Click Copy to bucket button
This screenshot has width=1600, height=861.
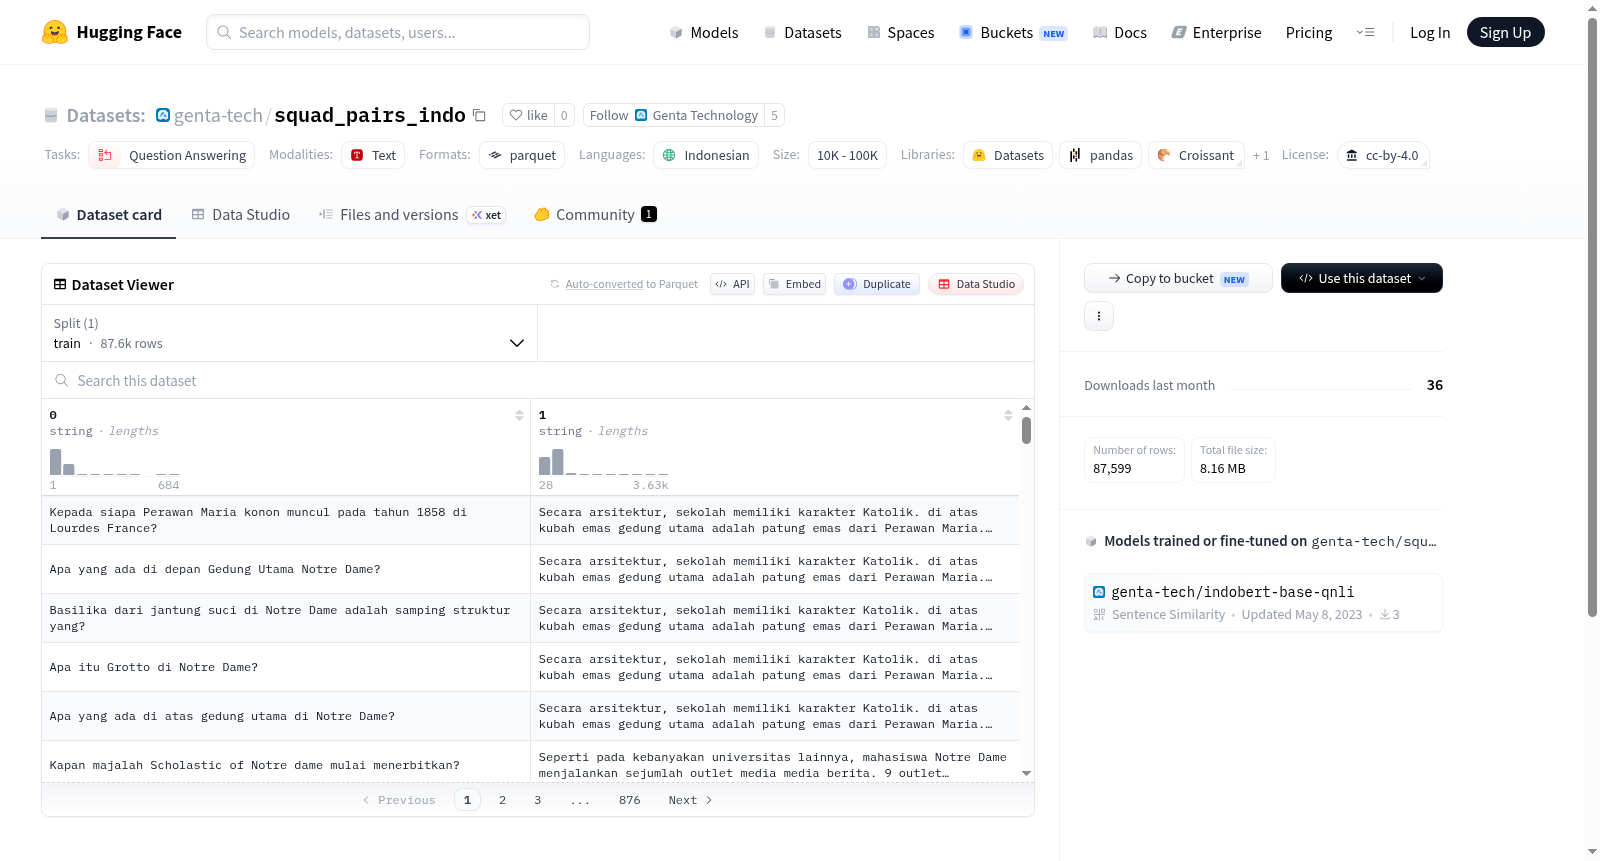(x=1178, y=278)
